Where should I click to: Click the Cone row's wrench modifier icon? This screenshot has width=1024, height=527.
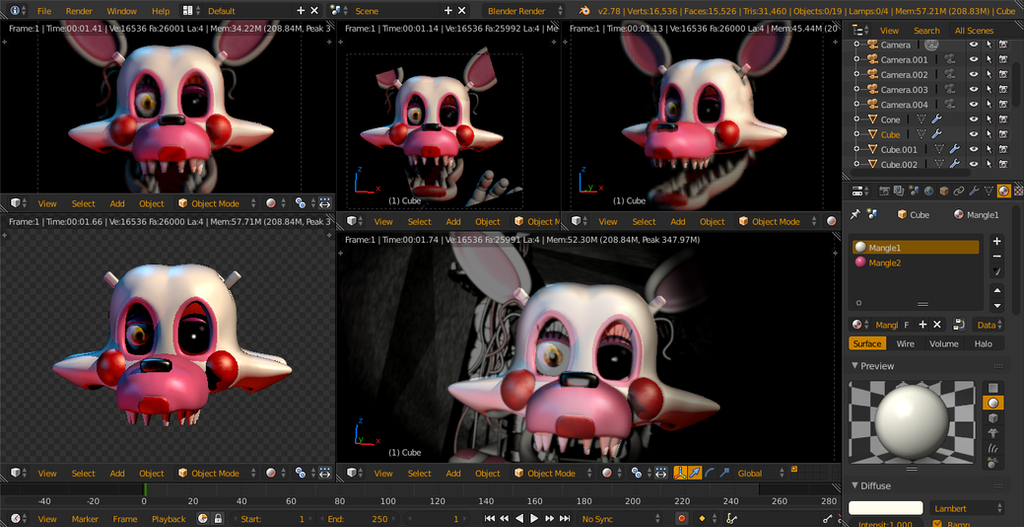tap(936, 120)
